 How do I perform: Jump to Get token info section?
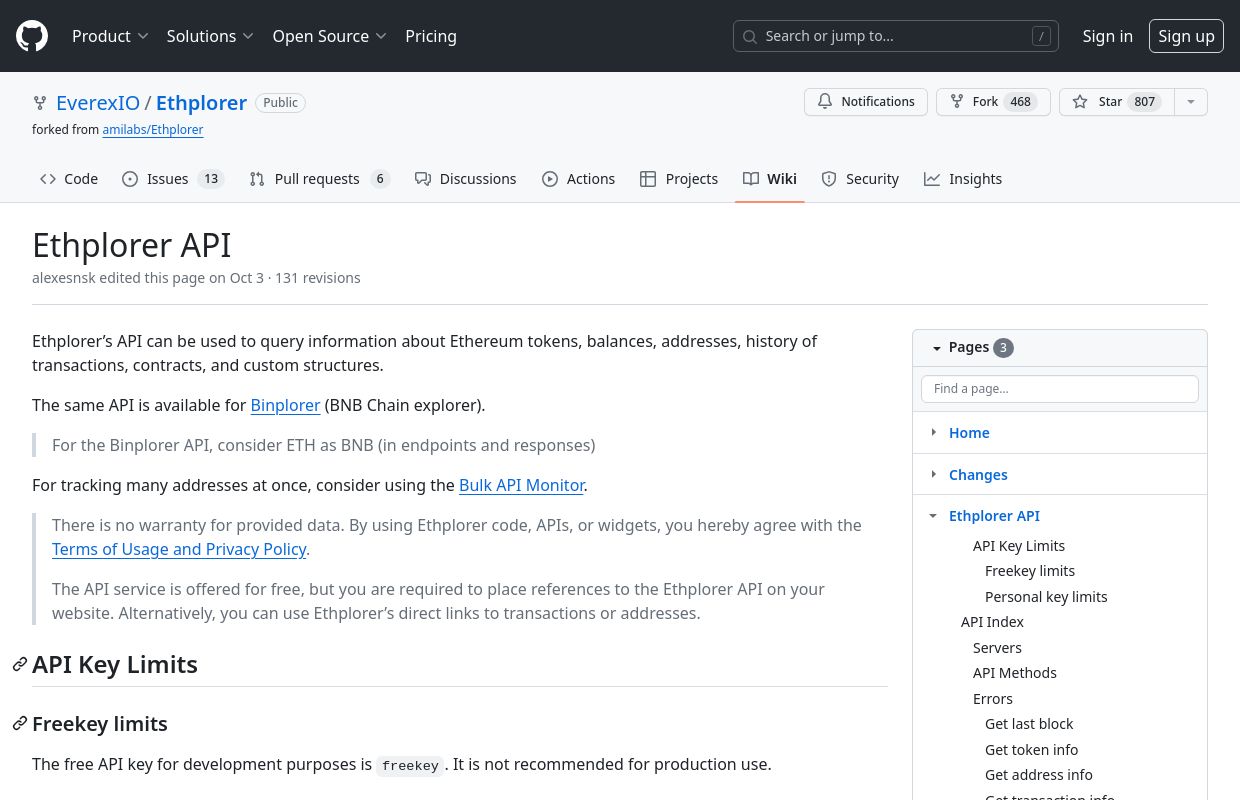[x=1031, y=750]
